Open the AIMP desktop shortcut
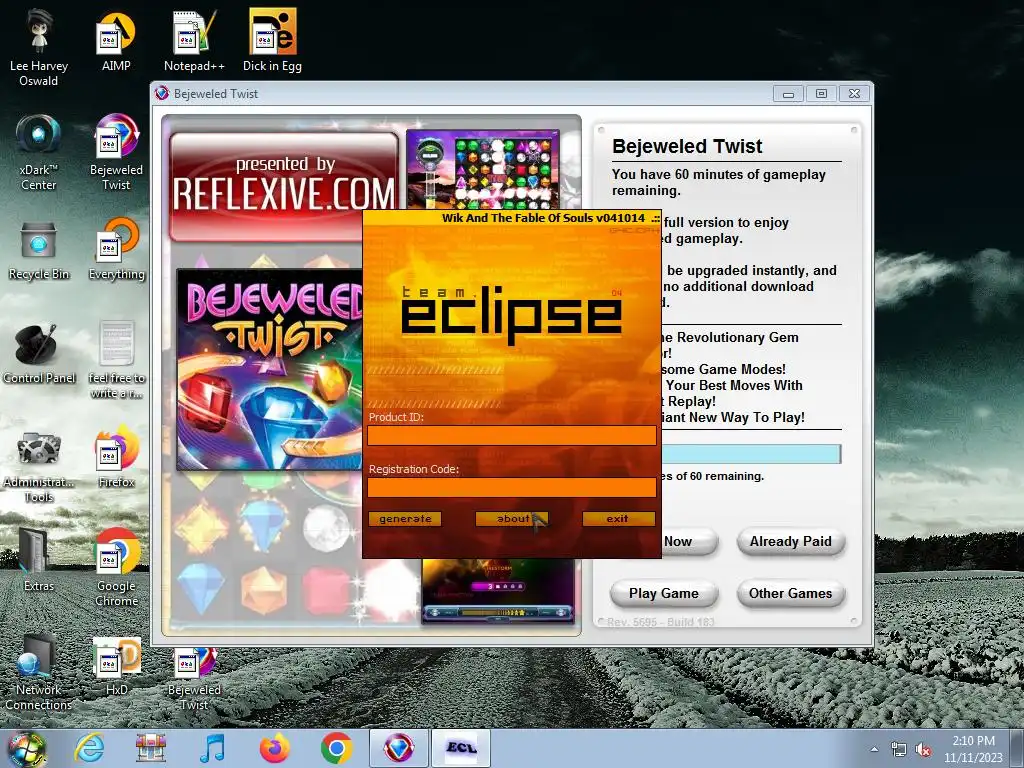The image size is (1024, 768). coord(116,40)
